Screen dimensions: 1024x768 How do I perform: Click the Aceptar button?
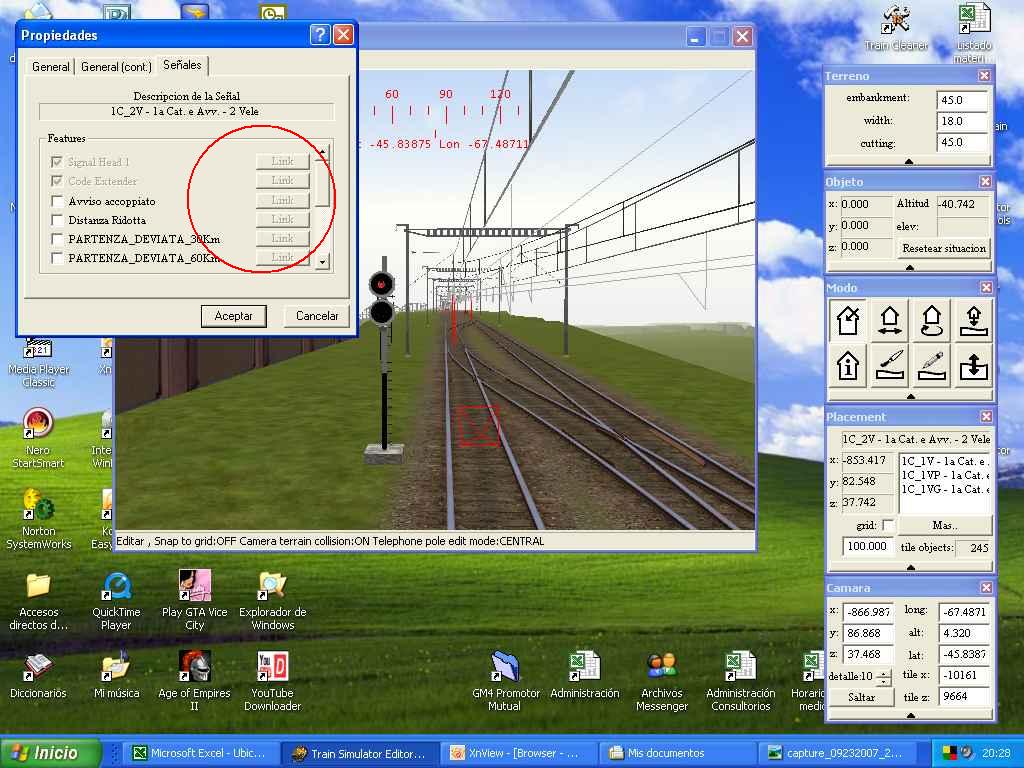[x=234, y=316]
